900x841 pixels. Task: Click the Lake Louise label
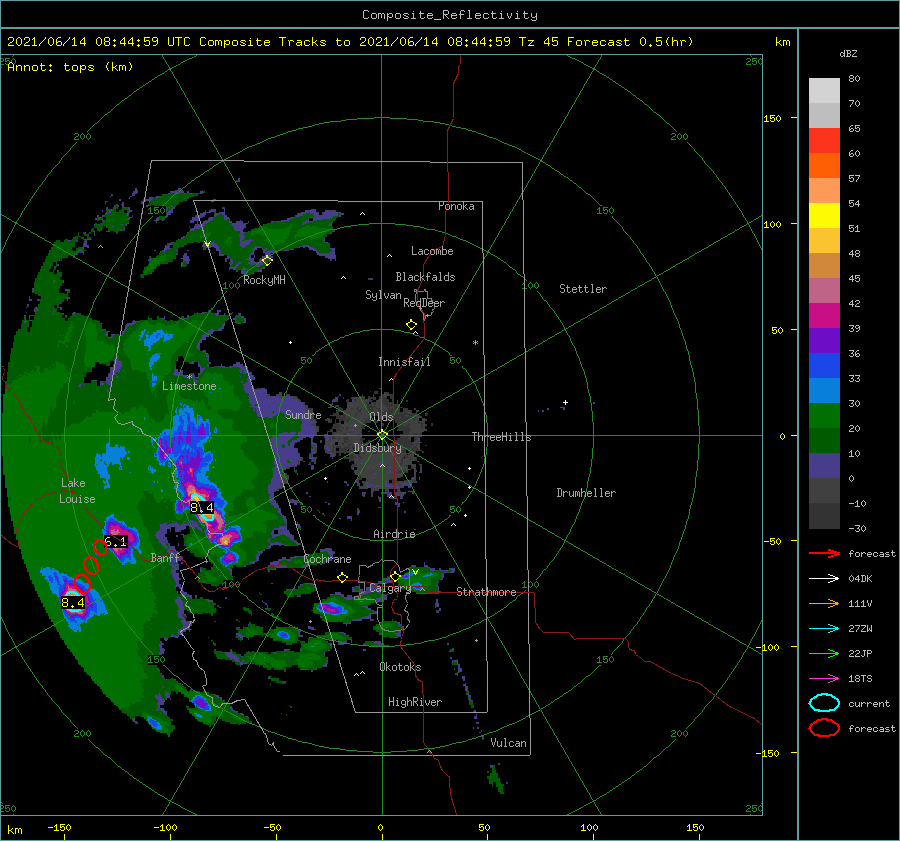click(x=77, y=491)
